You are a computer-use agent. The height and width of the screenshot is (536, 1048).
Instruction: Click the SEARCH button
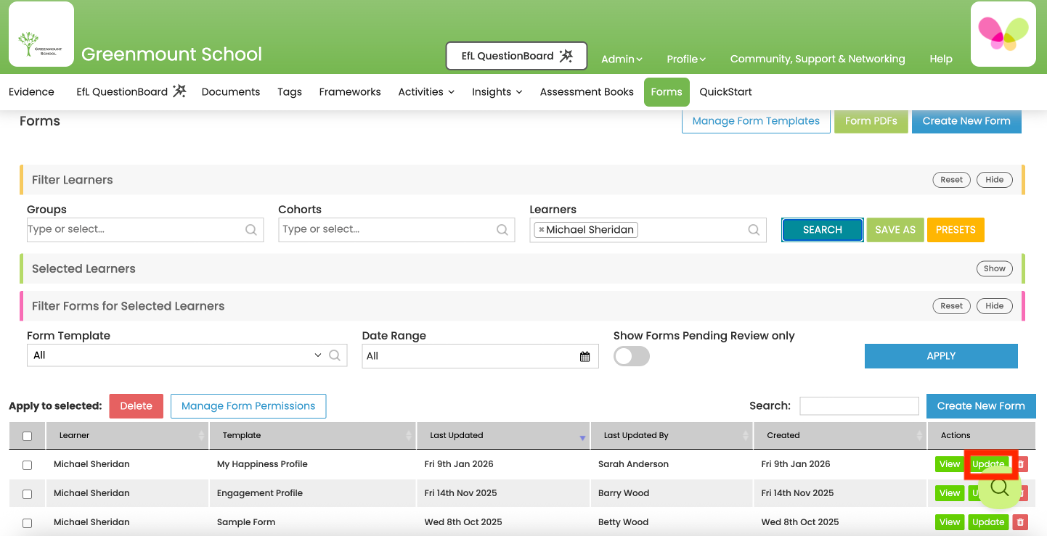[x=822, y=229]
